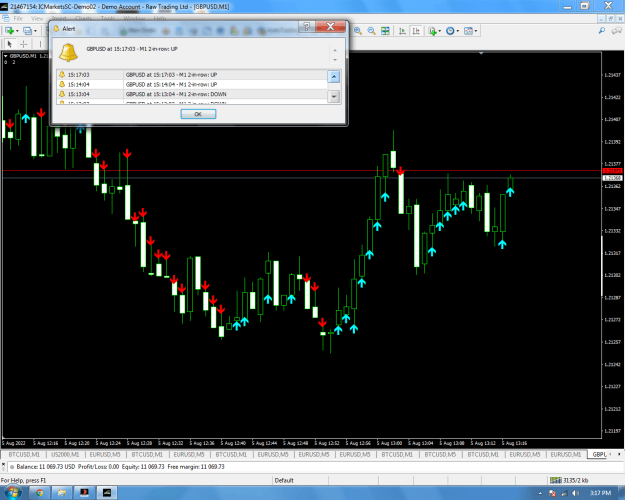
Task: Click the Default profile in status bar
Action: coord(284,480)
